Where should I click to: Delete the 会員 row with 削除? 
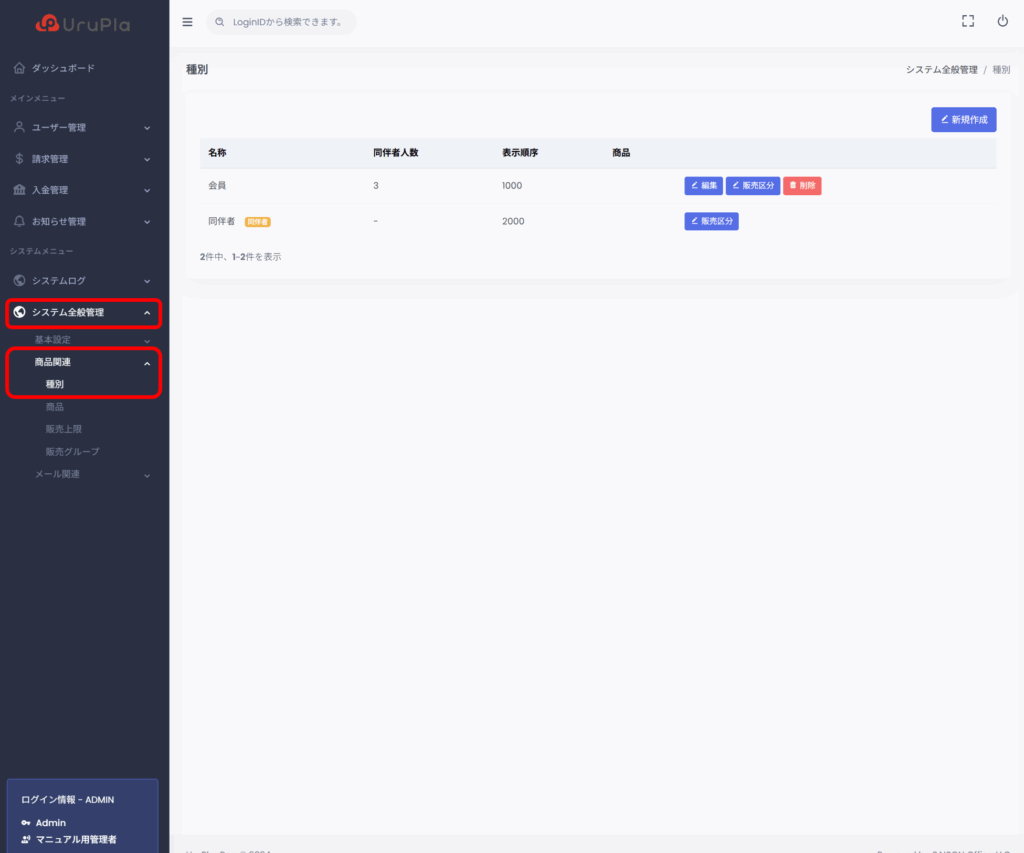pos(802,186)
